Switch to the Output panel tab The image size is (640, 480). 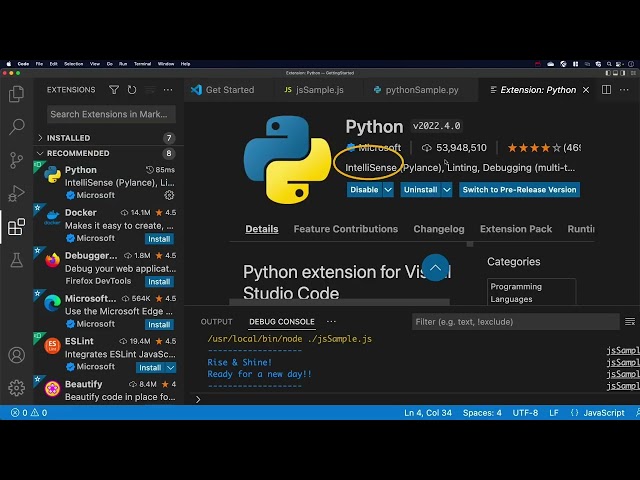216,322
